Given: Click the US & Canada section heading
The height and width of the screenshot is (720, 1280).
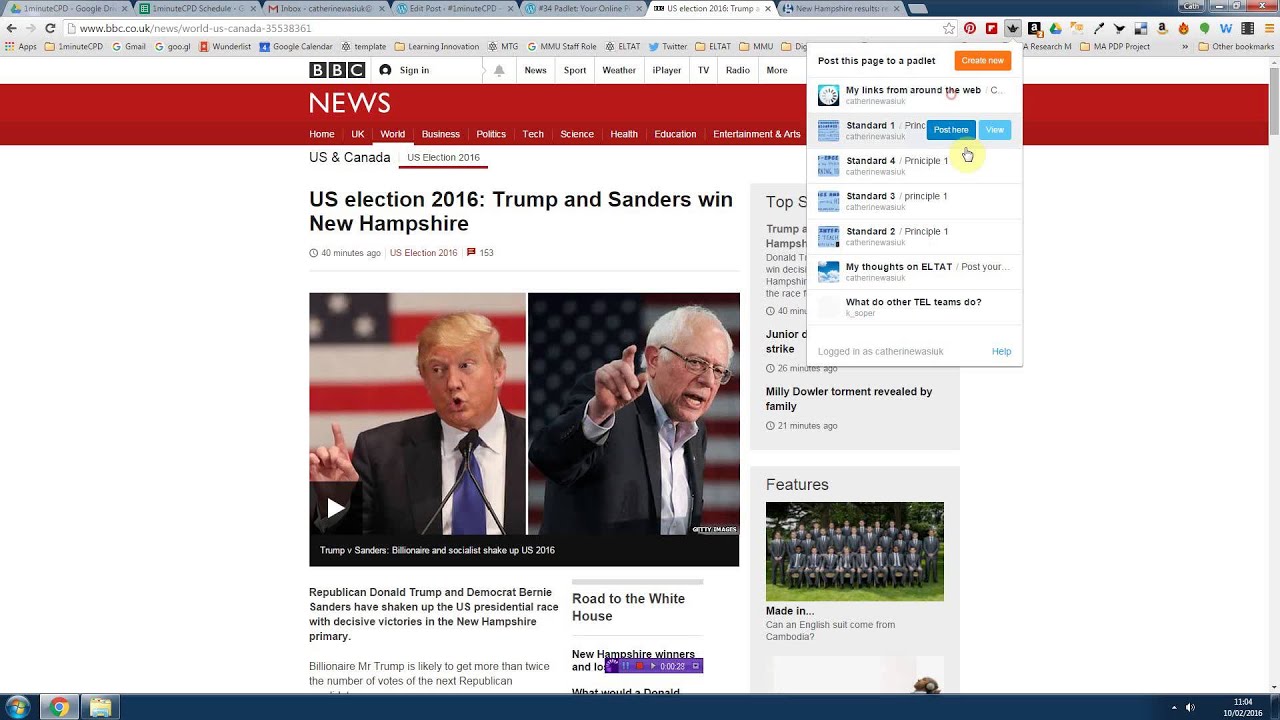Looking at the screenshot, I should point(349,158).
